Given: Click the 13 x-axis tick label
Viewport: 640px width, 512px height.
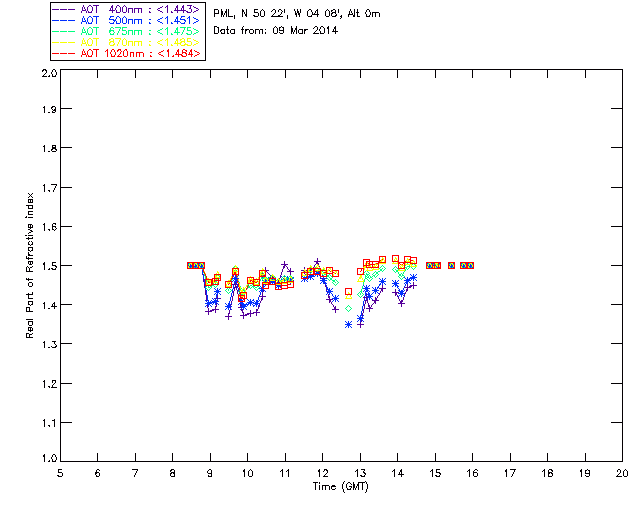Looking at the screenshot, I should click(360, 473).
